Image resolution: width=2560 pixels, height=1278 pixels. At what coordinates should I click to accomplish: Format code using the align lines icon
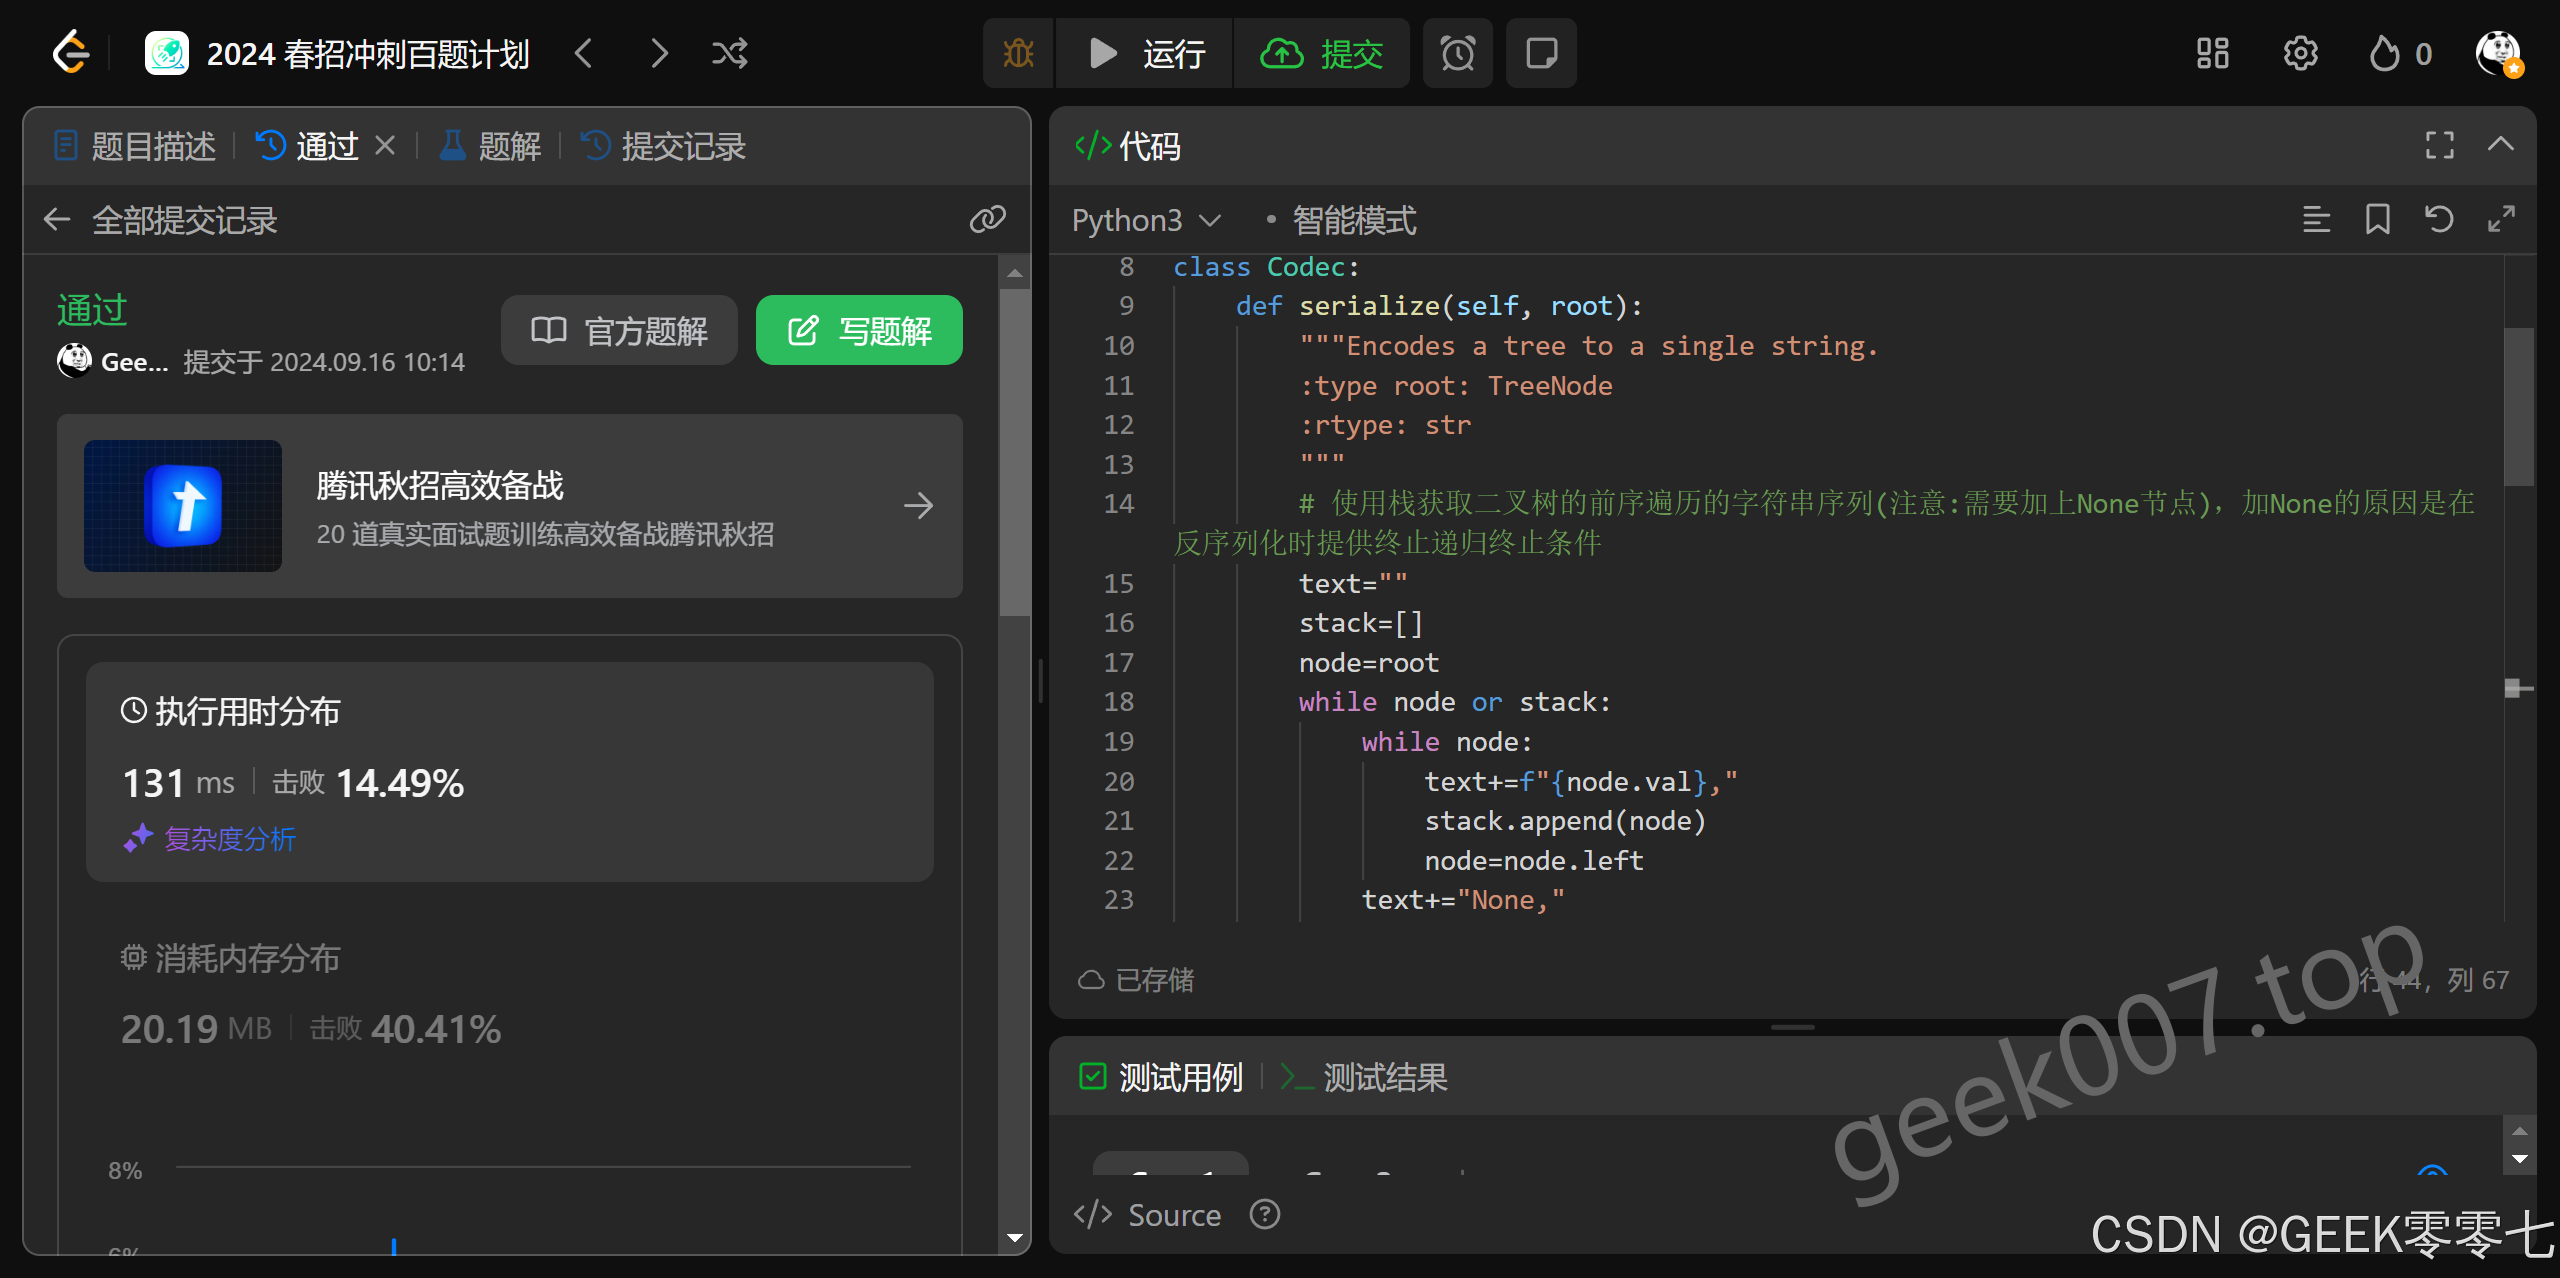tap(2316, 219)
